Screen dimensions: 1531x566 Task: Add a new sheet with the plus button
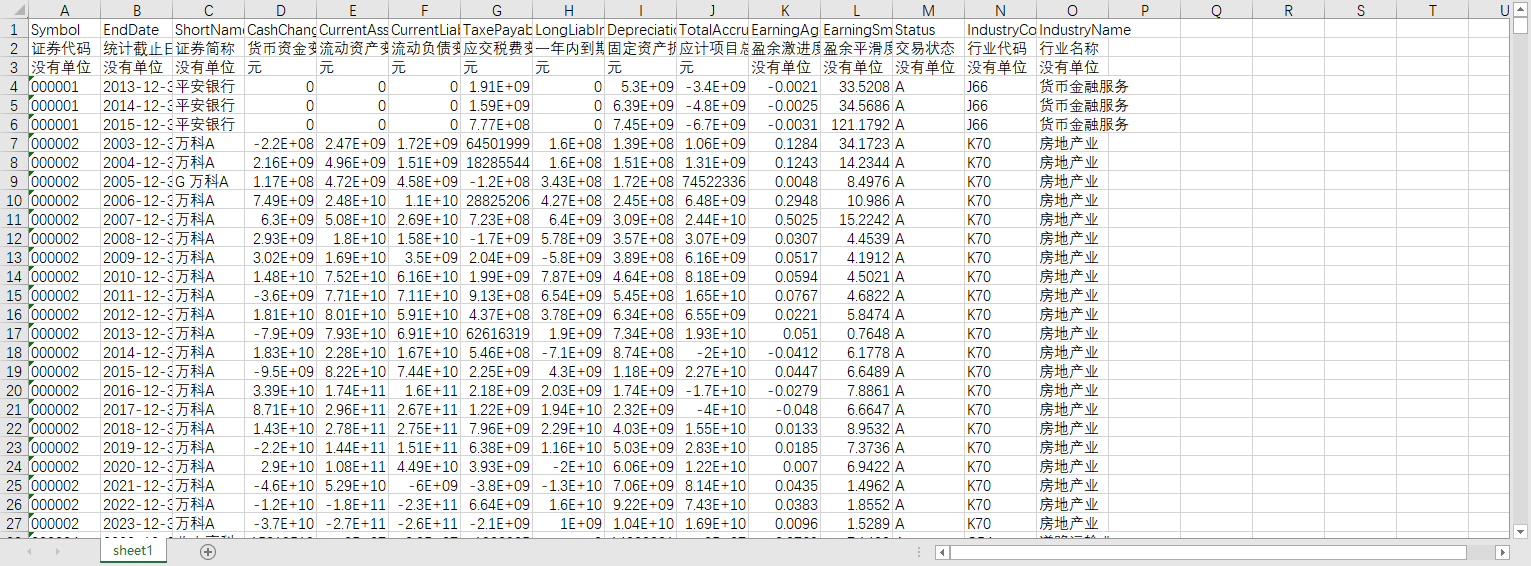pyautogui.click(x=208, y=552)
